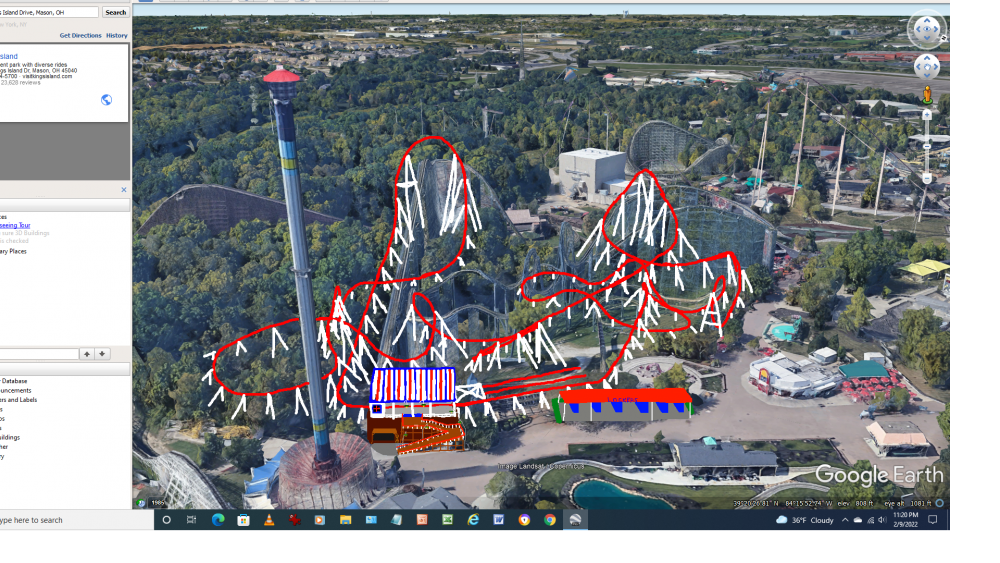Select the 3D Buildings layer row
Viewport: 1000px width, 563px height.
tap(10, 437)
